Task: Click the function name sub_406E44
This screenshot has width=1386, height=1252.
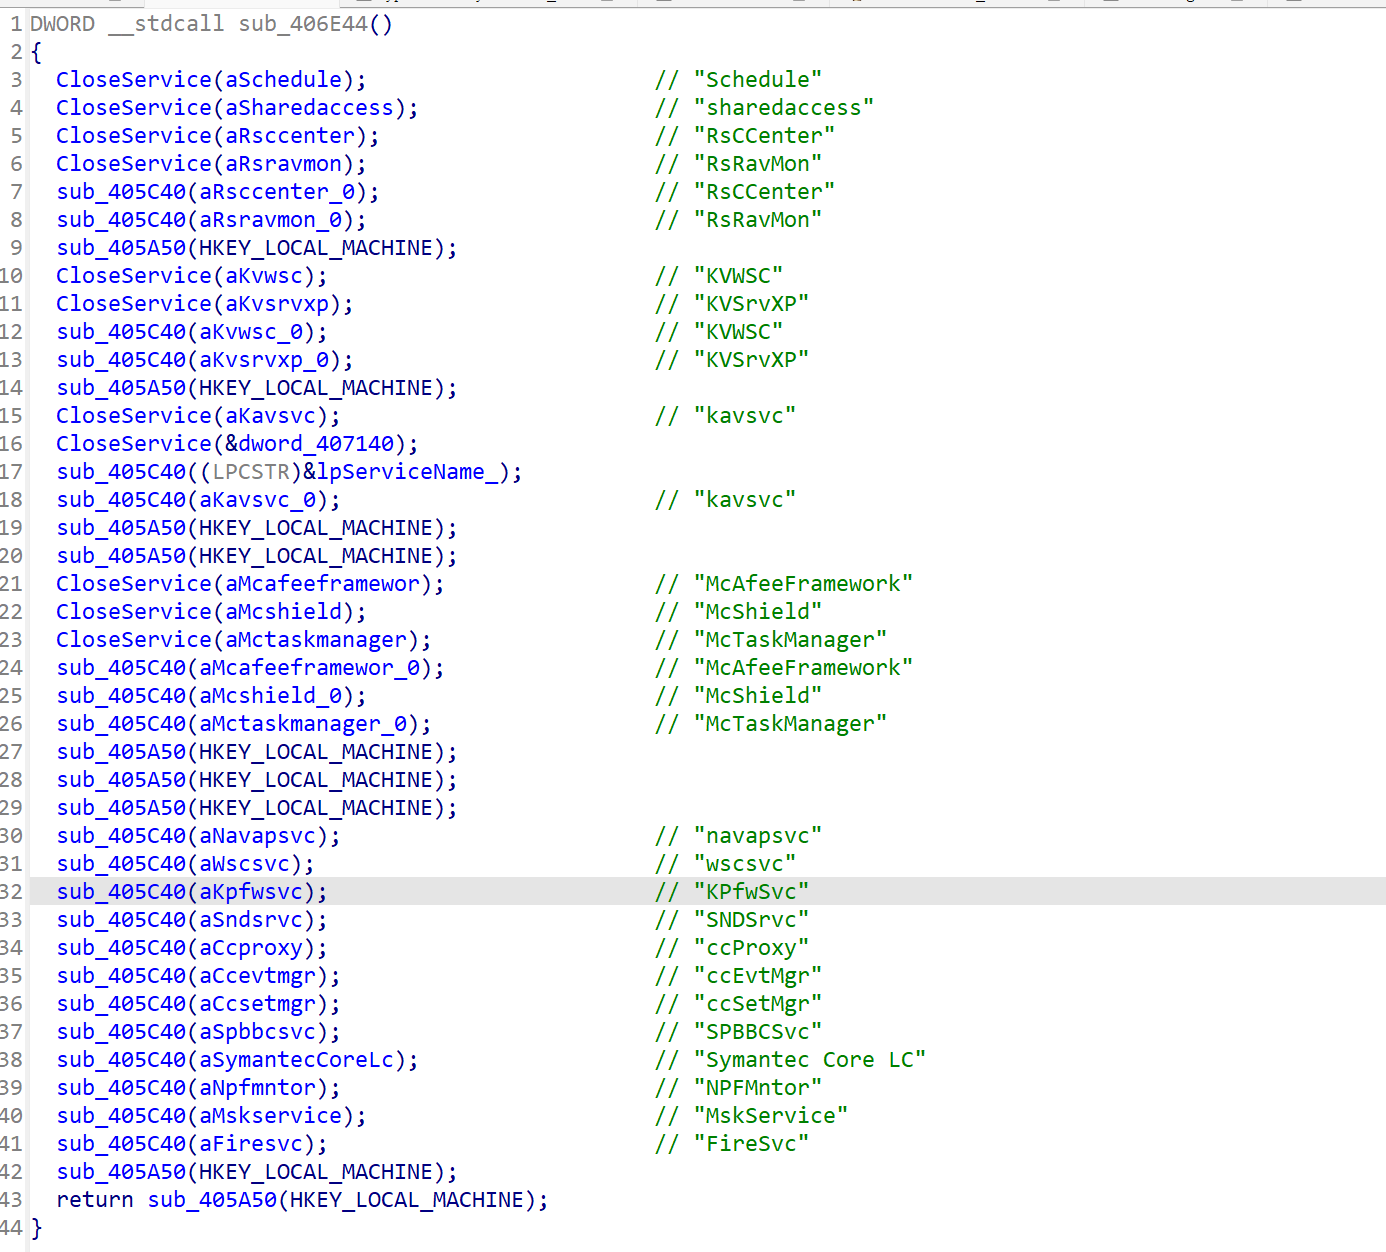Action: pyautogui.click(x=303, y=23)
